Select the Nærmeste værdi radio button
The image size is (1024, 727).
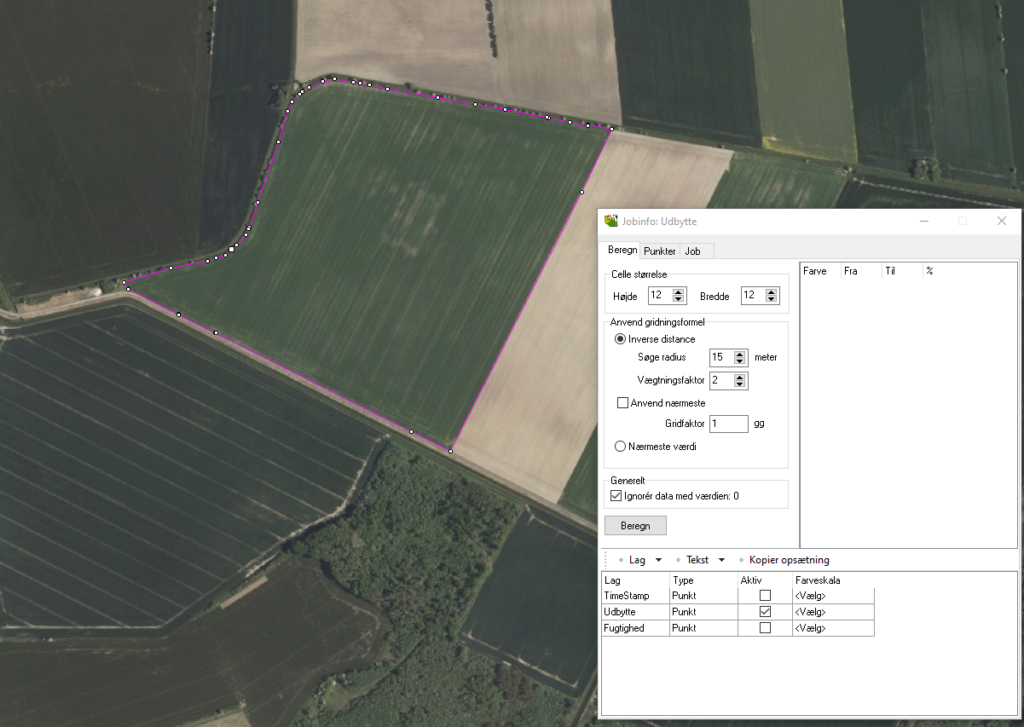[x=620, y=446]
